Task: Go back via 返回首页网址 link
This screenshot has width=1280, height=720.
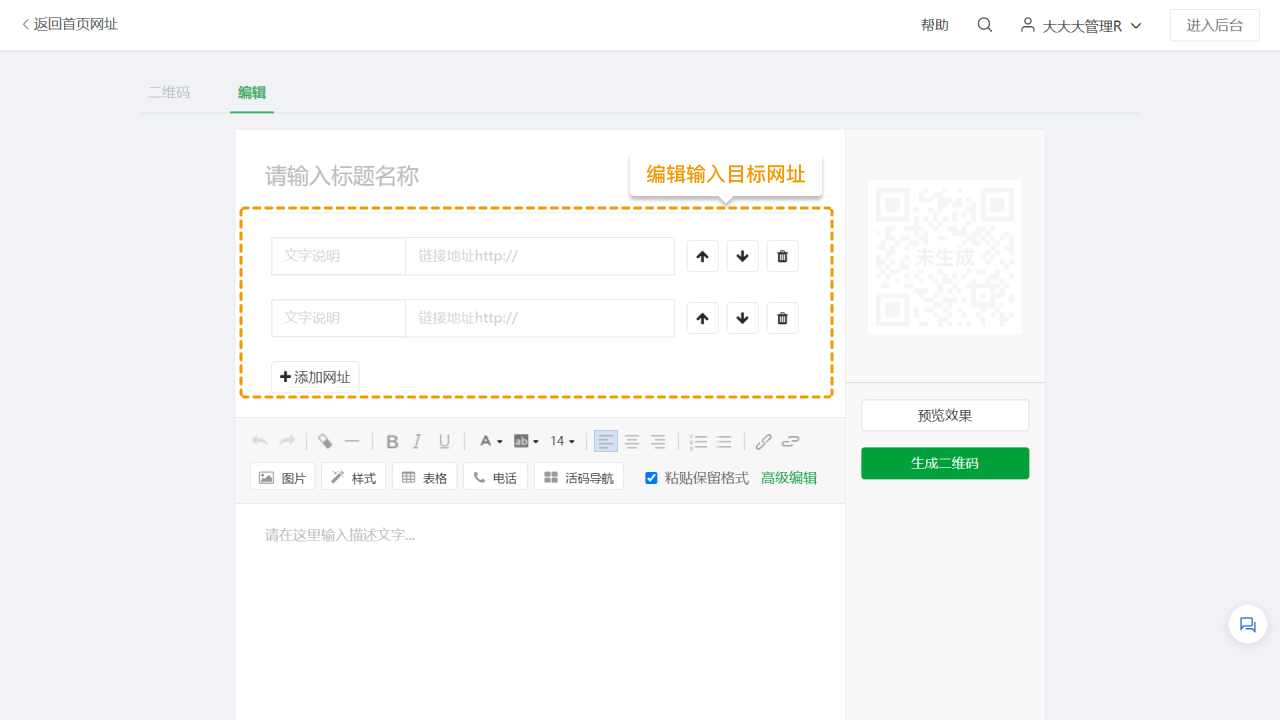Action: 70,24
